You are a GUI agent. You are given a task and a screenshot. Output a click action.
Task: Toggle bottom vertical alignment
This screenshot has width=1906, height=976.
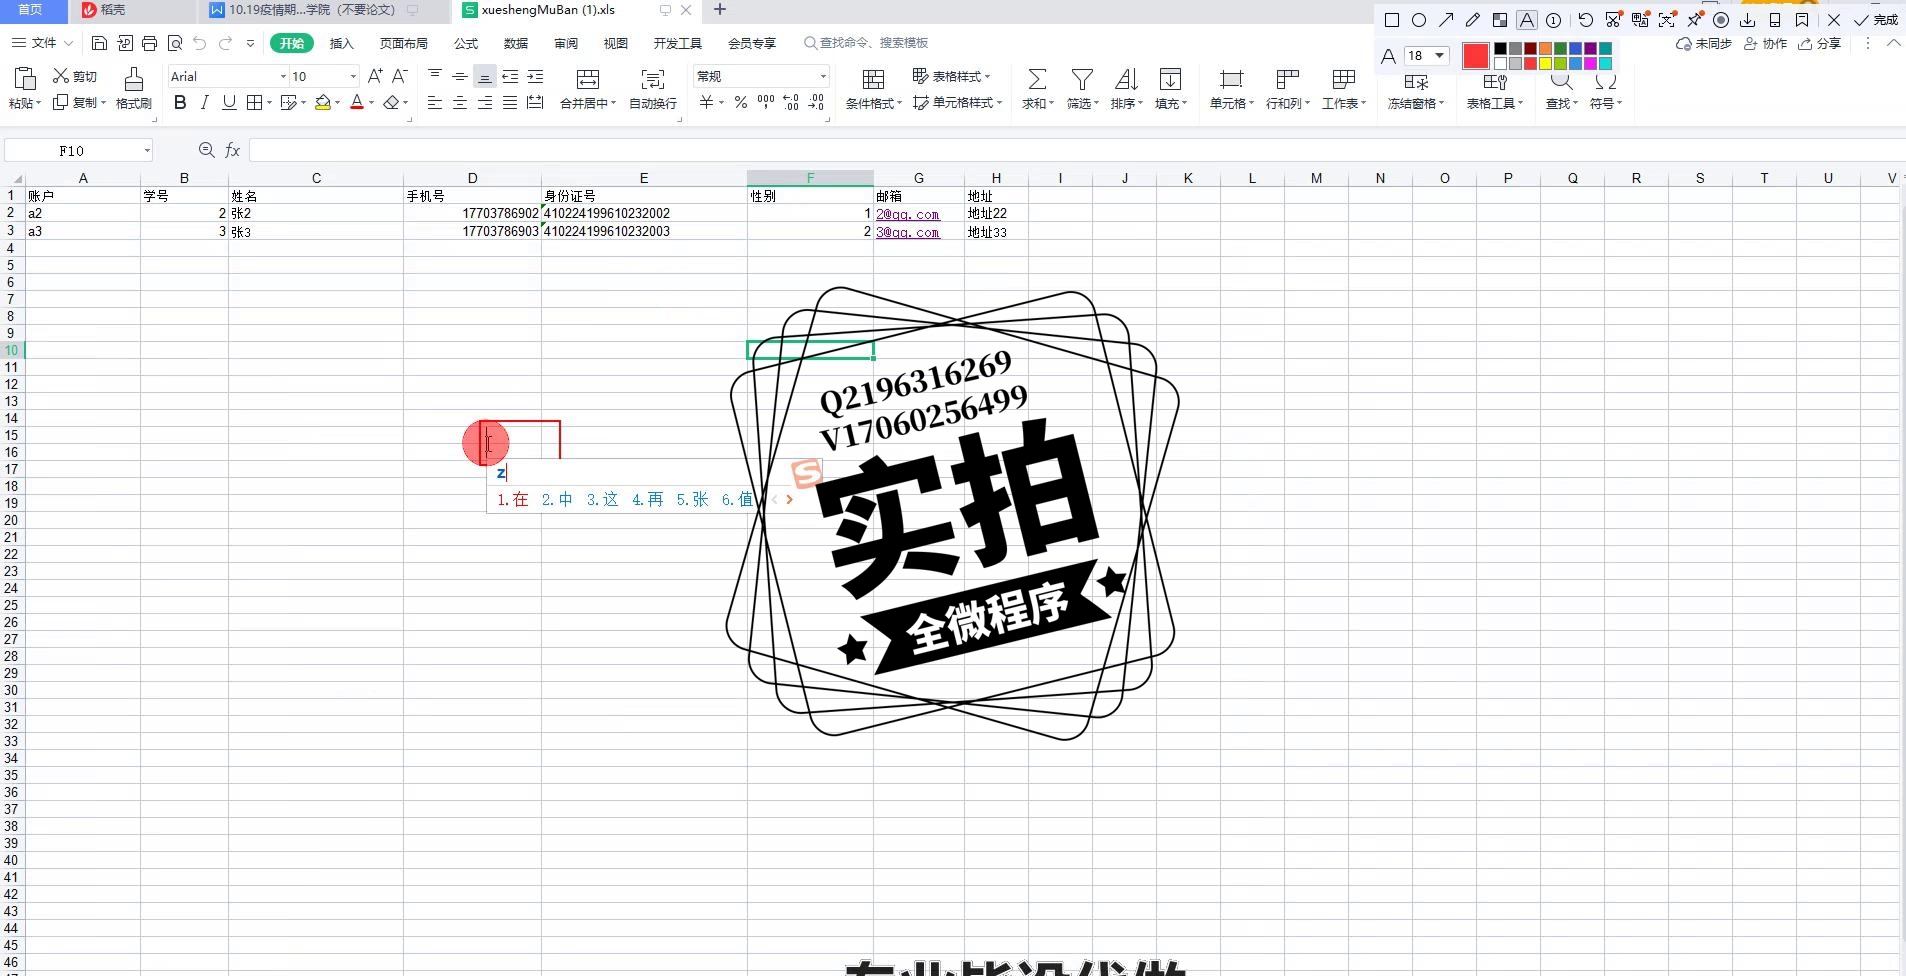[x=485, y=76]
